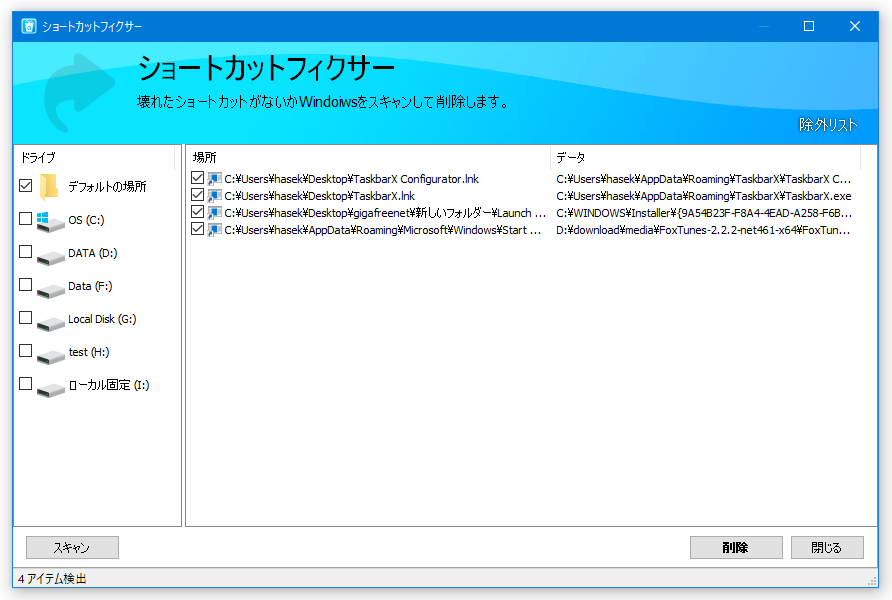Click the ドライブ column header
This screenshot has height=600, width=892.
point(94,158)
